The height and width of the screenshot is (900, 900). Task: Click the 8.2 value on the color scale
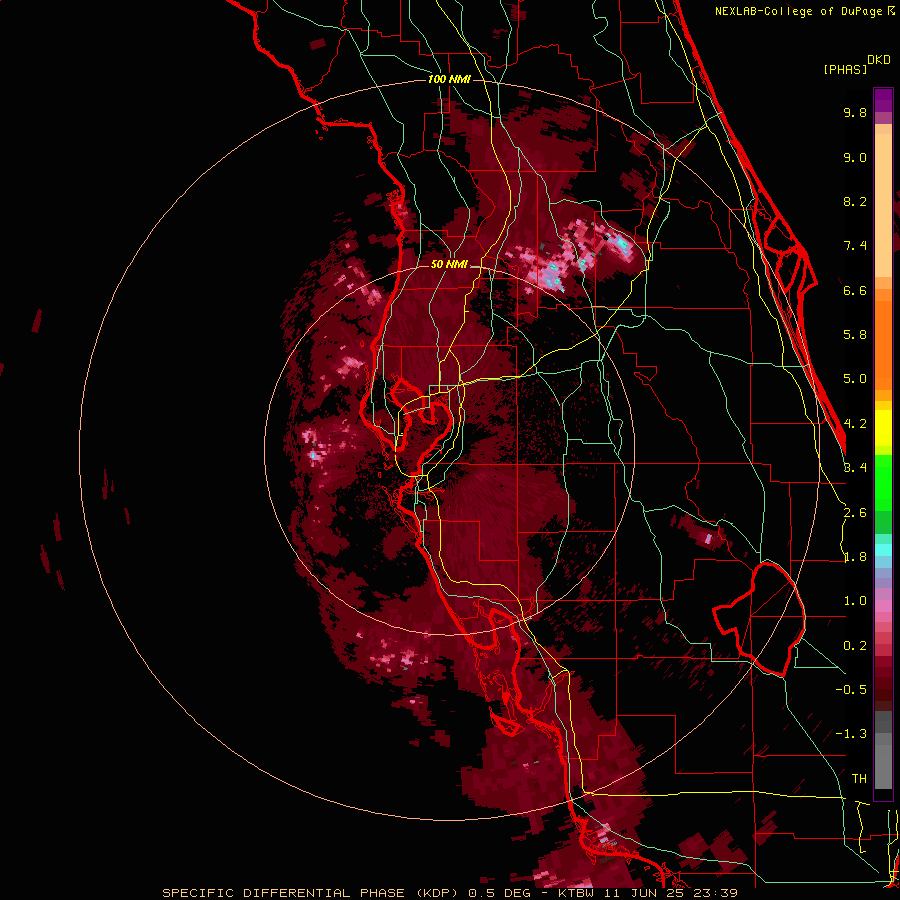pos(855,201)
